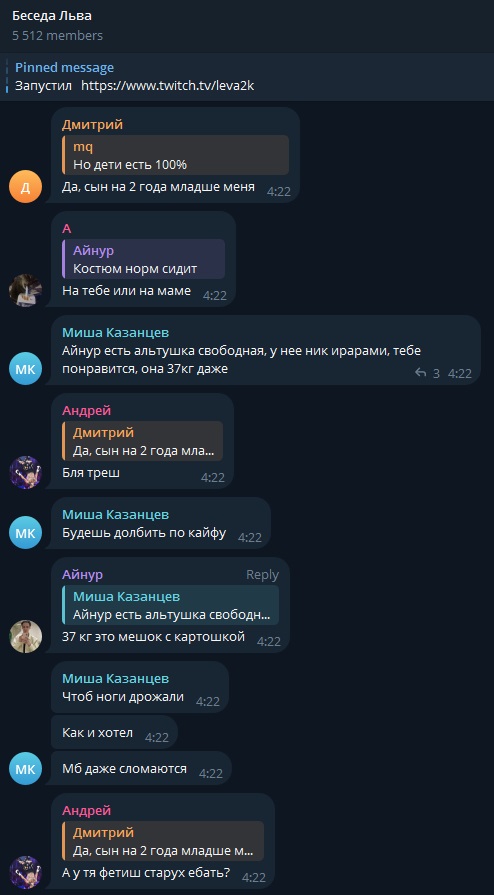This screenshot has height=895, width=494.
Task: Open the Pinned message bar
Action: pyautogui.click(x=247, y=76)
